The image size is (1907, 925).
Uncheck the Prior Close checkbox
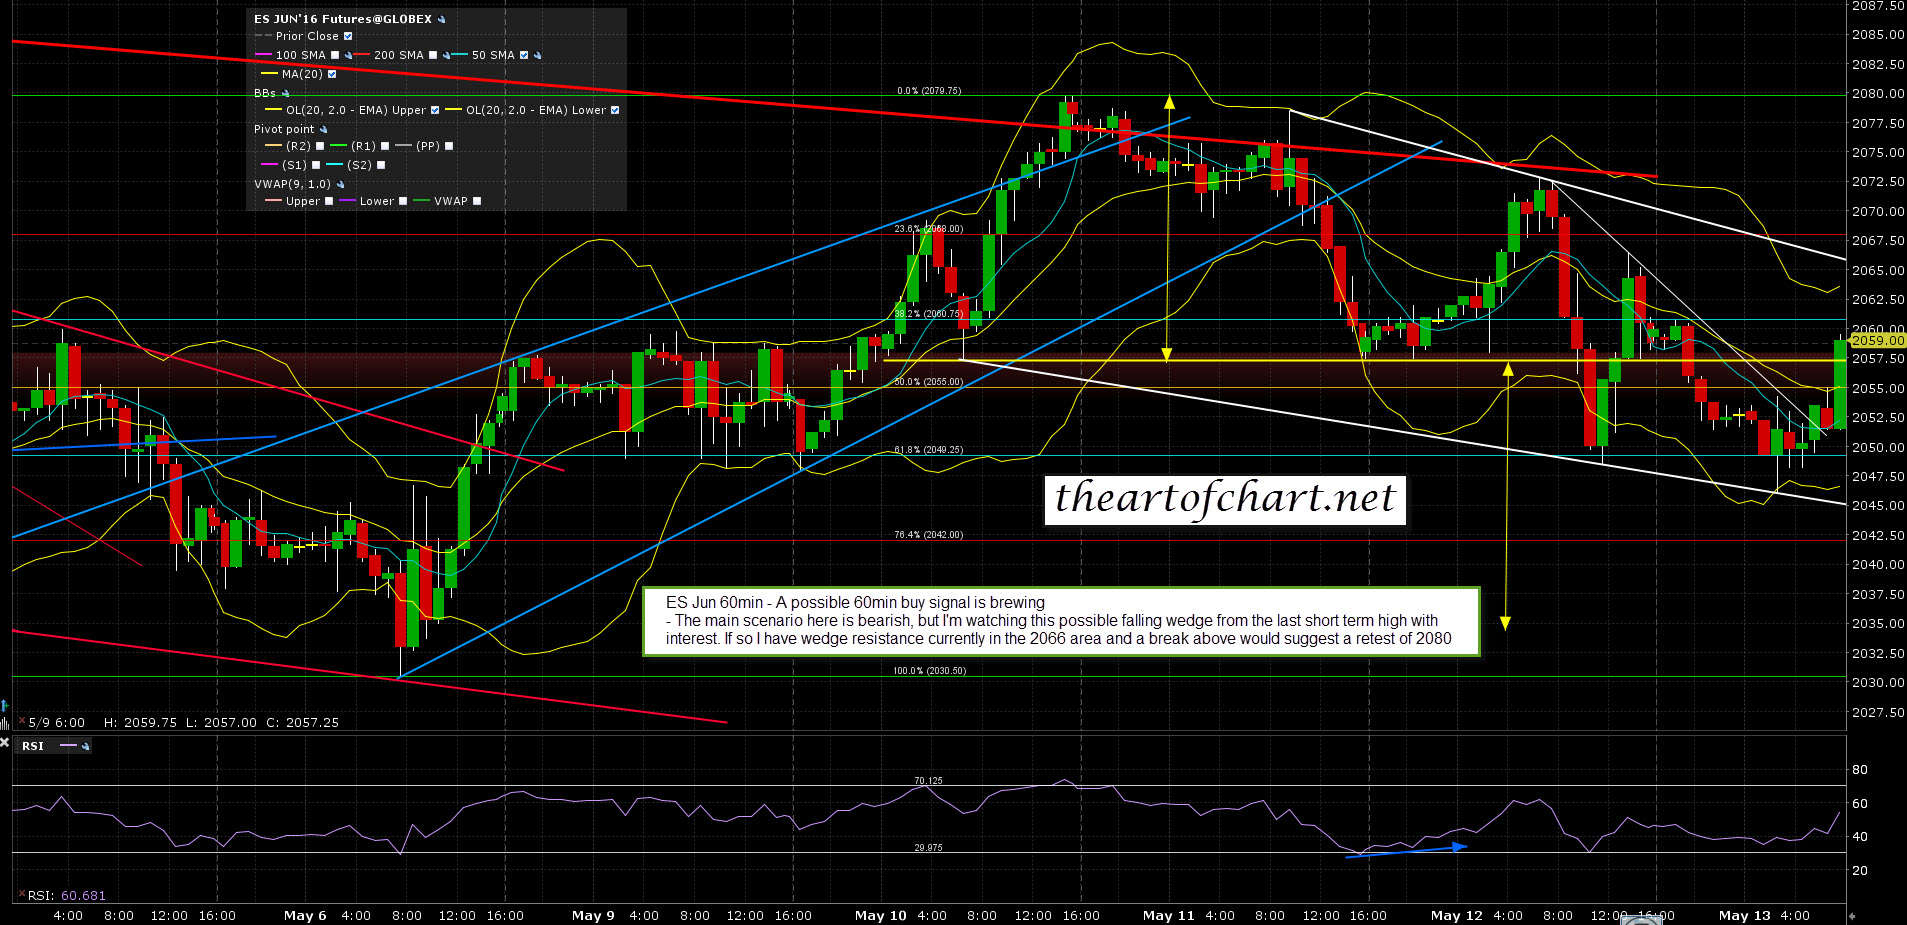pyautogui.click(x=348, y=36)
